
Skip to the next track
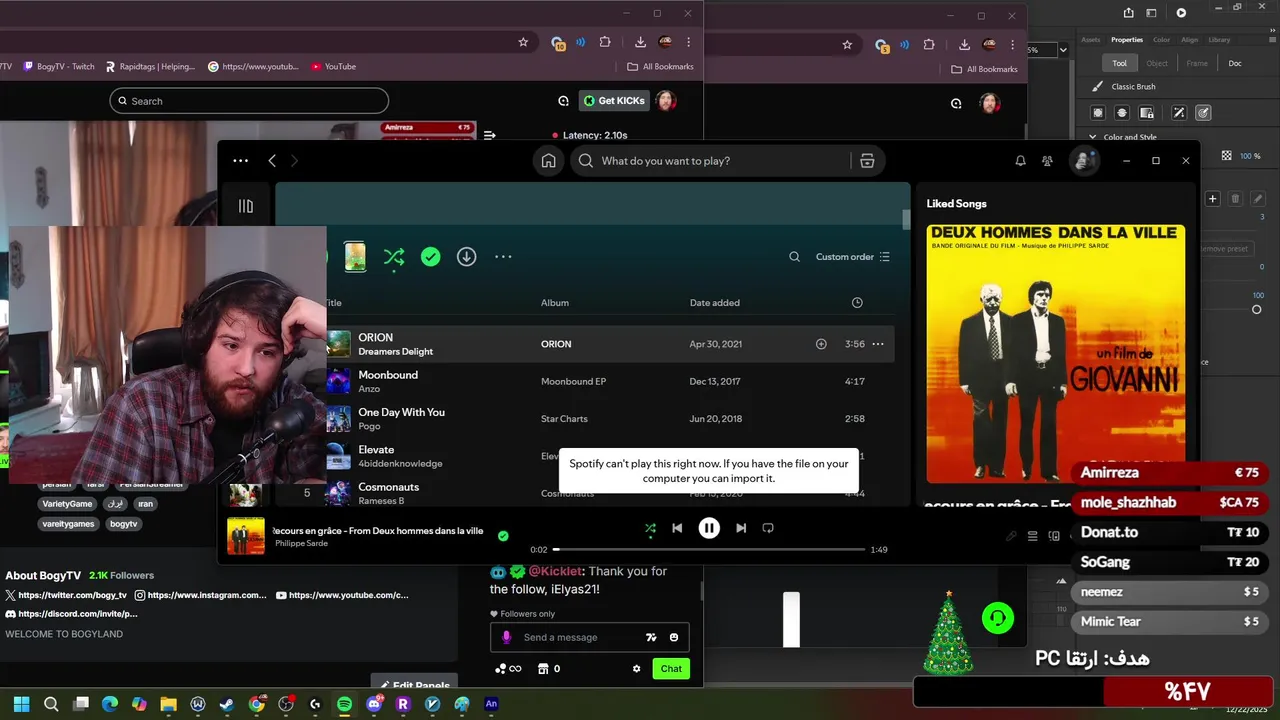[x=741, y=528]
